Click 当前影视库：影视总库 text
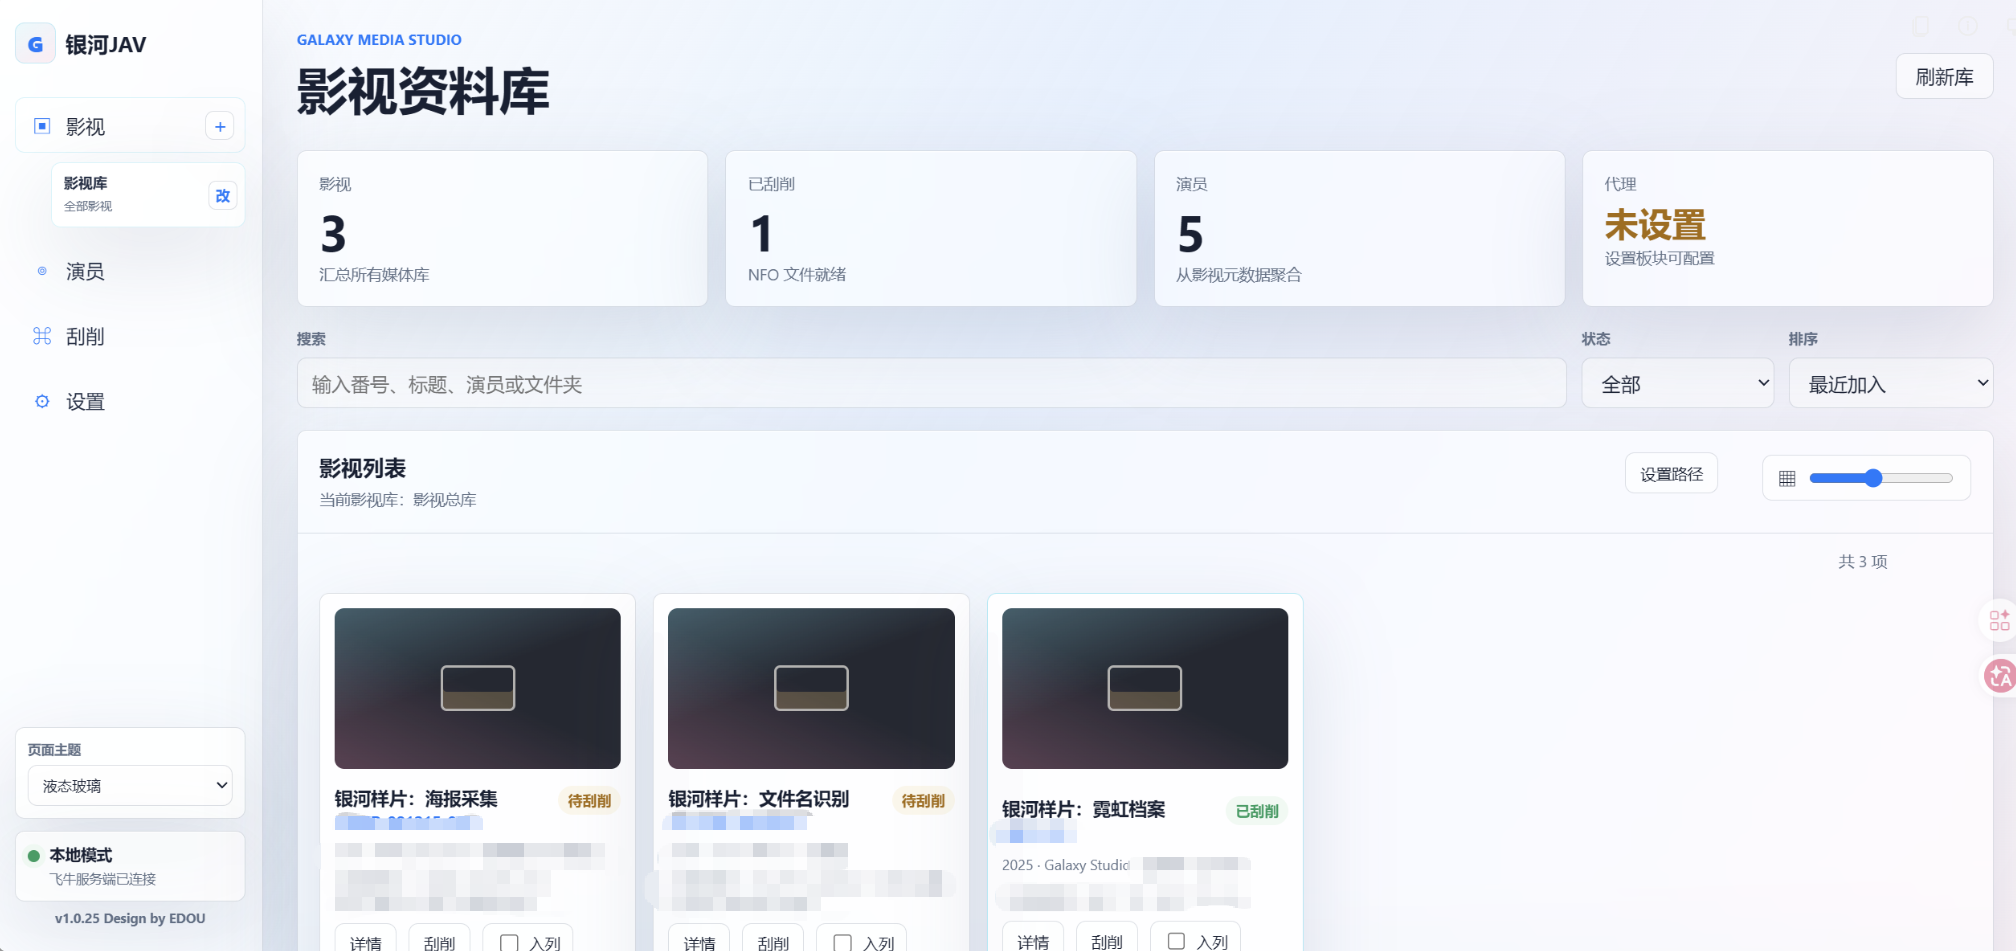Viewport: 2016px width, 951px height. pos(398,500)
